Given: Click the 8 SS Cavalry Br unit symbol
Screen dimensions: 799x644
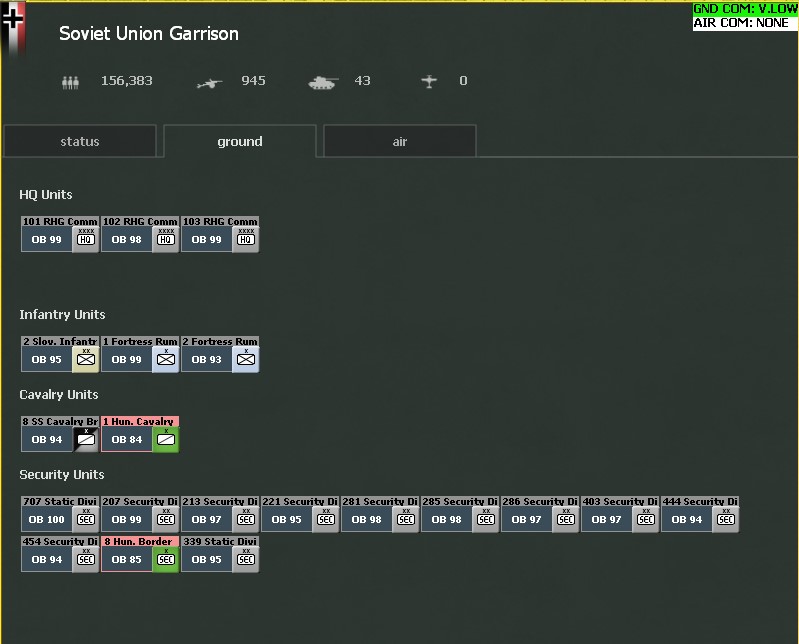Looking at the screenshot, I should click(x=86, y=439).
